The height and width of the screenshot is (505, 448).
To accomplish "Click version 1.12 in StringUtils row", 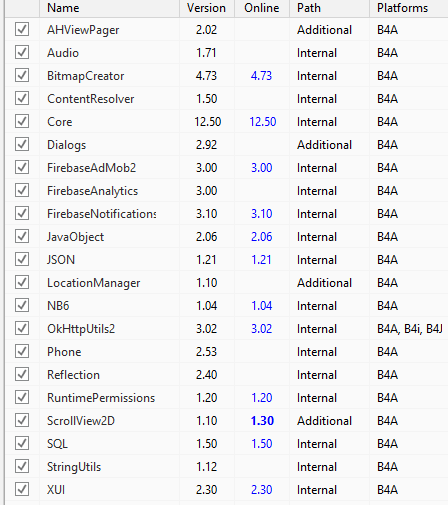I will [x=207, y=467].
